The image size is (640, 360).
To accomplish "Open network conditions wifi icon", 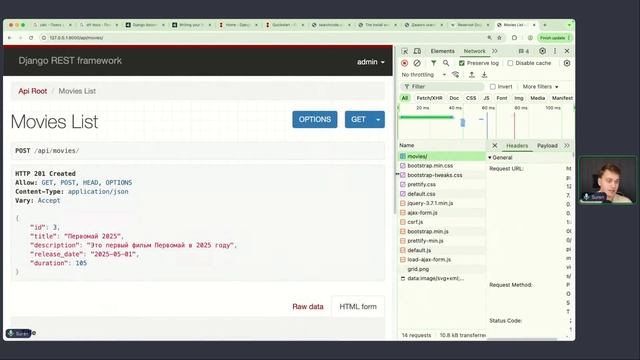I will pos(456,75).
